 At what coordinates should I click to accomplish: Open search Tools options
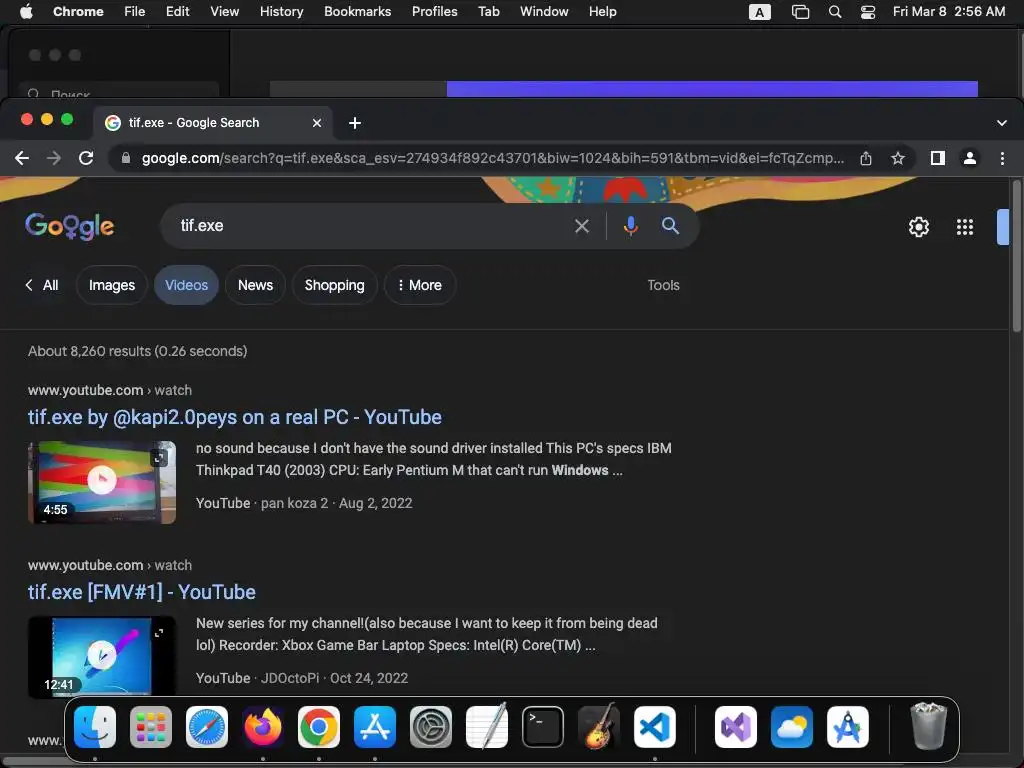664,285
